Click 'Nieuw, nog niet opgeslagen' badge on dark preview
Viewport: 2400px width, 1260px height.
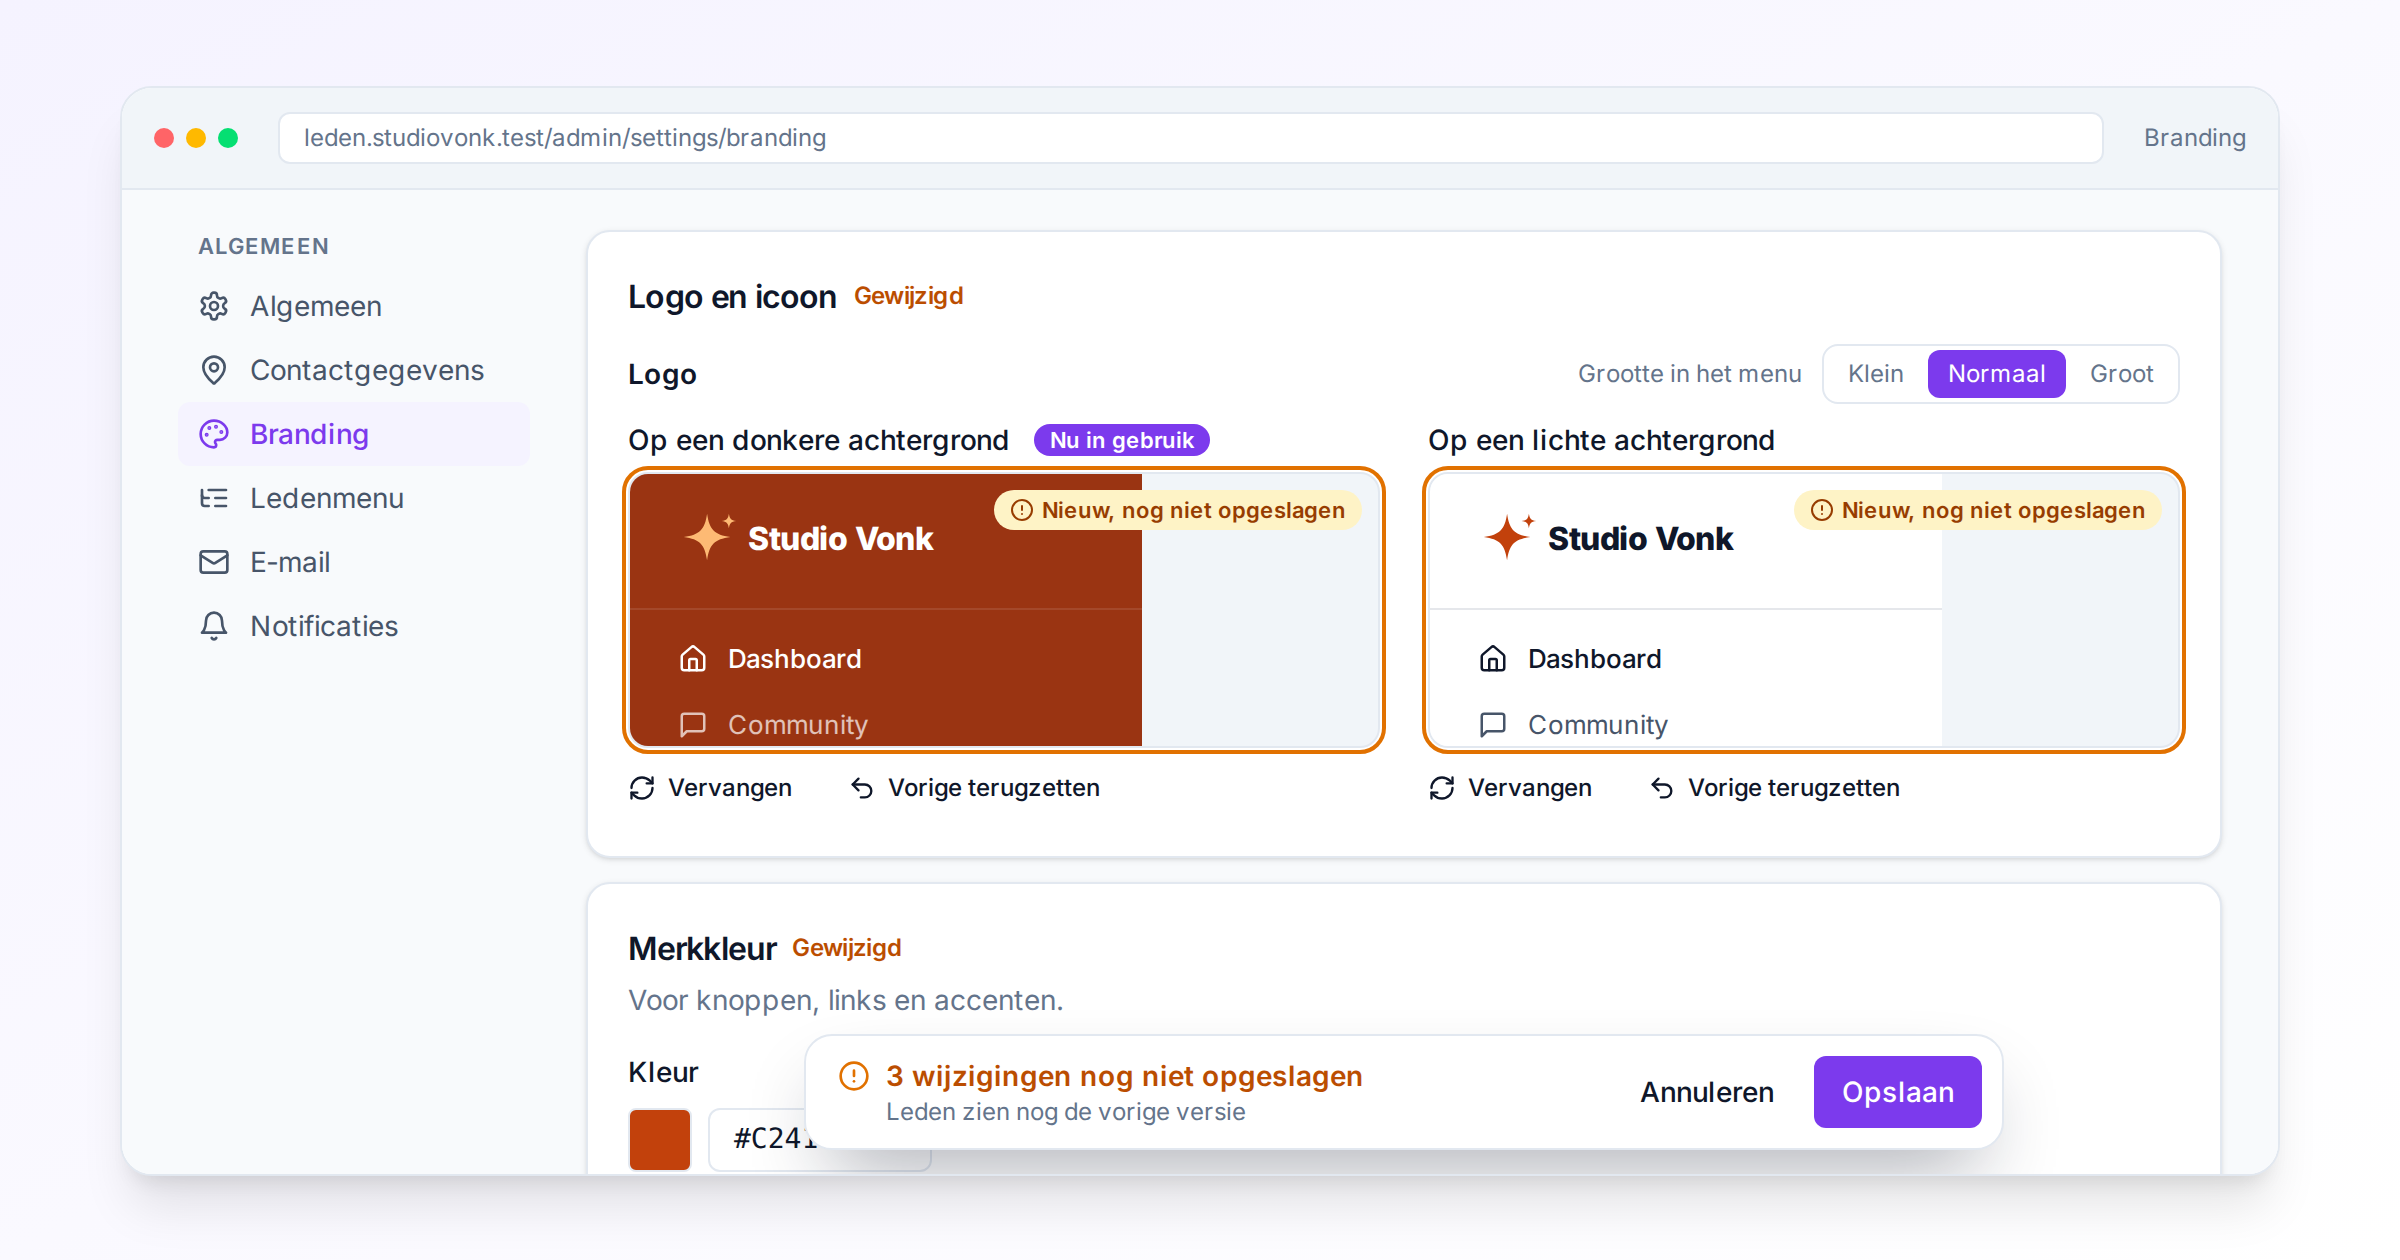coord(1178,510)
